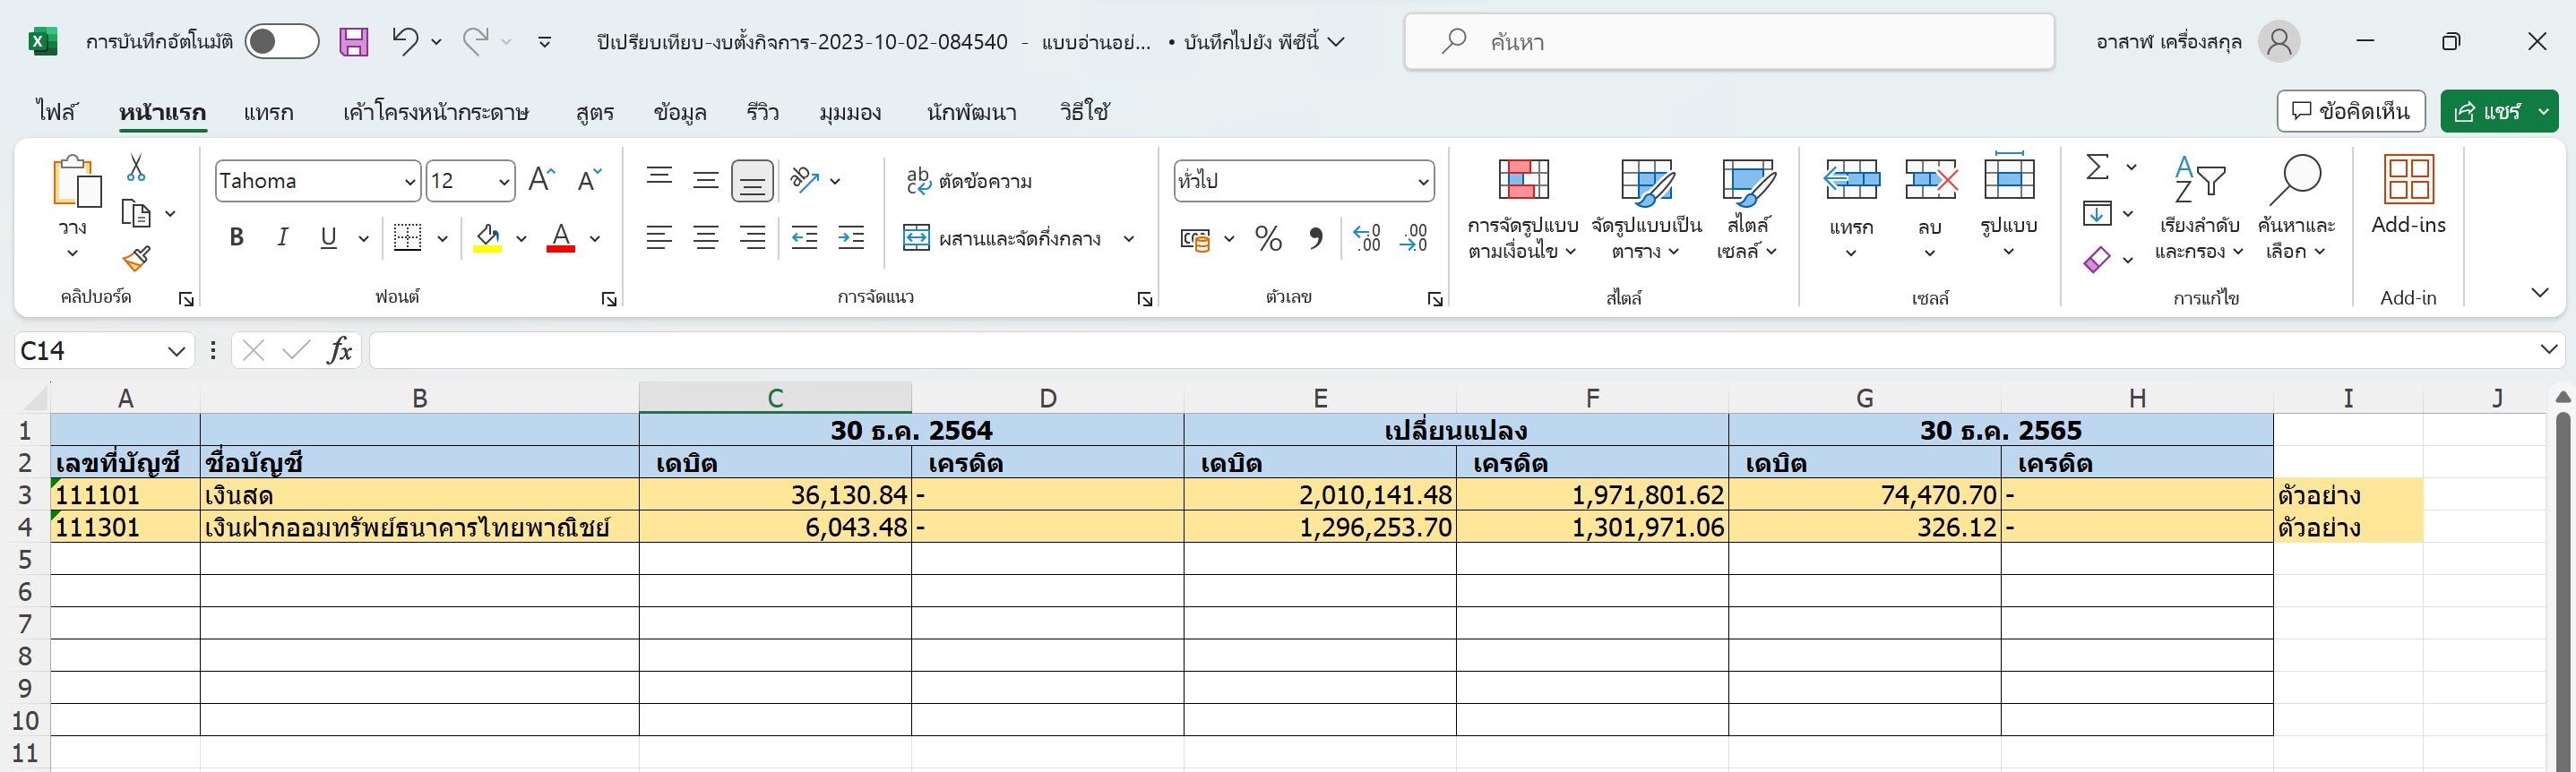Toggle the AutoSave switch
Viewport: 2576px width, 772px height.
(281, 42)
